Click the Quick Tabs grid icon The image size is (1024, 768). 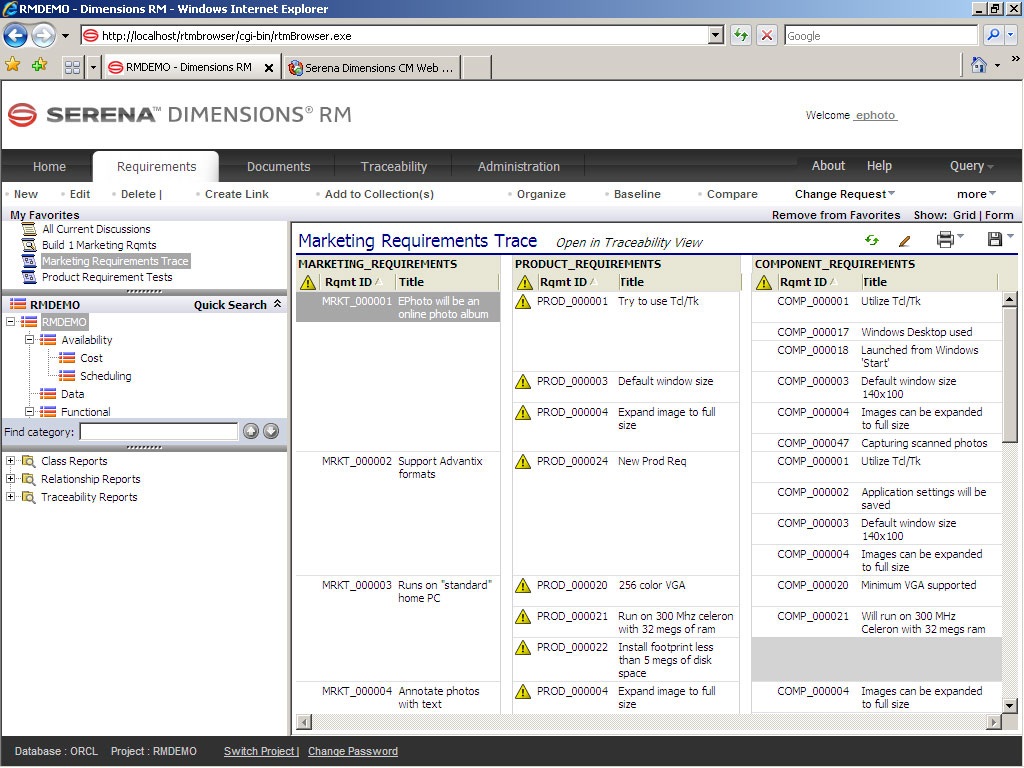pyautogui.click(x=72, y=67)
